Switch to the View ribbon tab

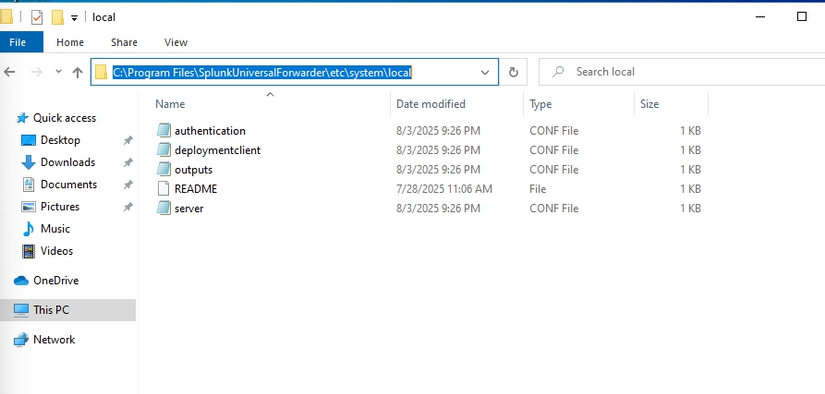click(x=176, y=42)
